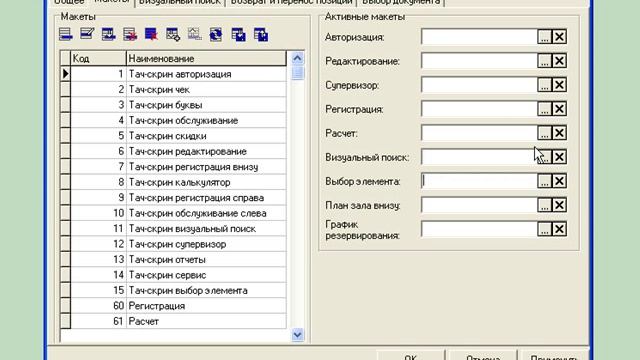Browse layouts for График резервирования ... button

click(544, 229)
